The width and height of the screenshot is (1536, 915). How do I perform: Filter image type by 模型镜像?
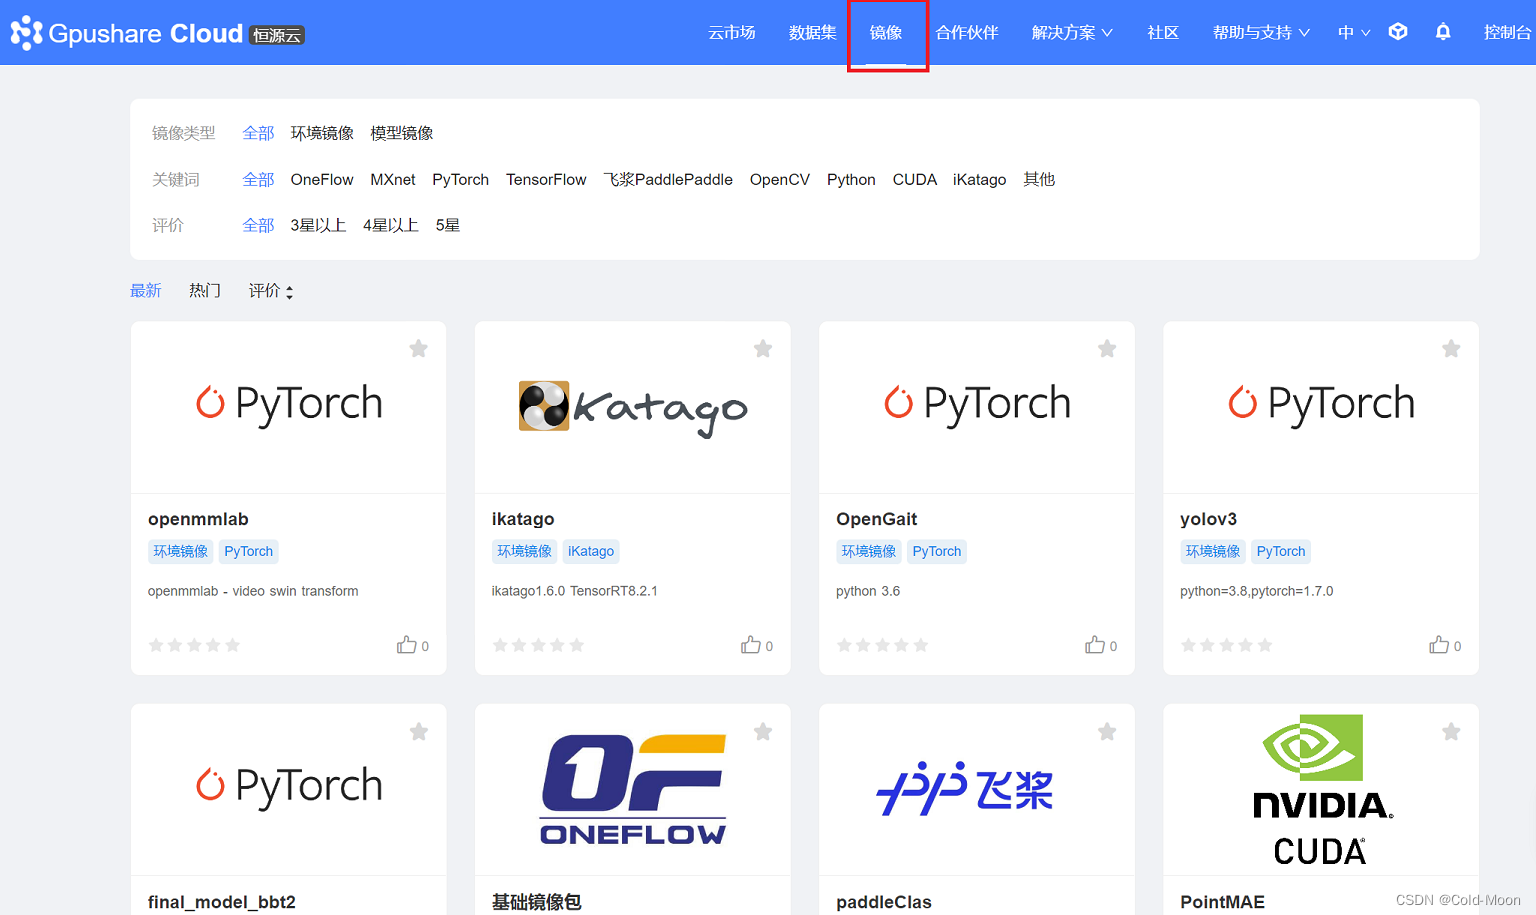[402, 133]
